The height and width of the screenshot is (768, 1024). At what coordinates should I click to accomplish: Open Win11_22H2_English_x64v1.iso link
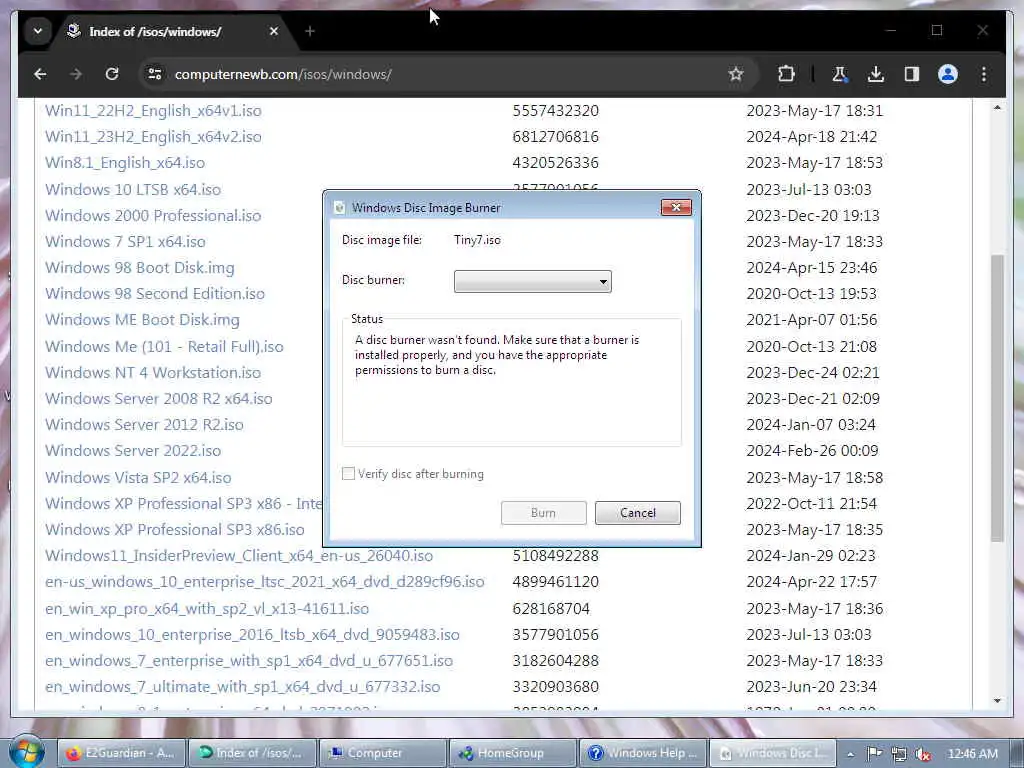tap(153, 110)
